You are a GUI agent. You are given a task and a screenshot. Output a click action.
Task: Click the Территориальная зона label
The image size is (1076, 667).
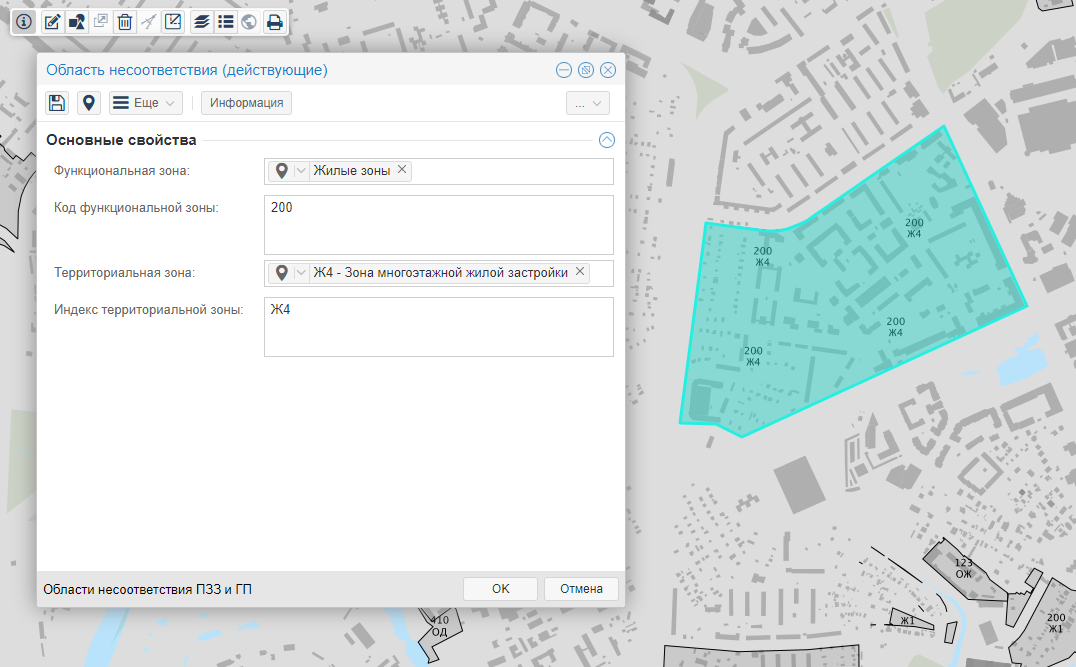[125, 273]
